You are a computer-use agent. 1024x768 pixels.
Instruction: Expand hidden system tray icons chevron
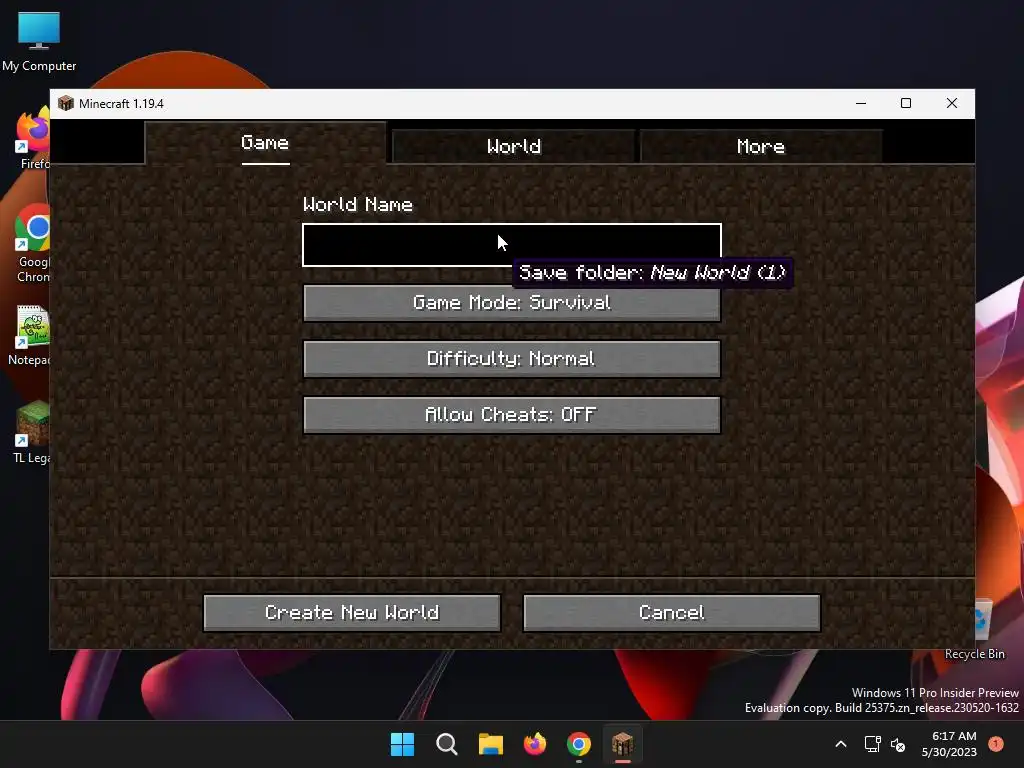click(841, 744)
